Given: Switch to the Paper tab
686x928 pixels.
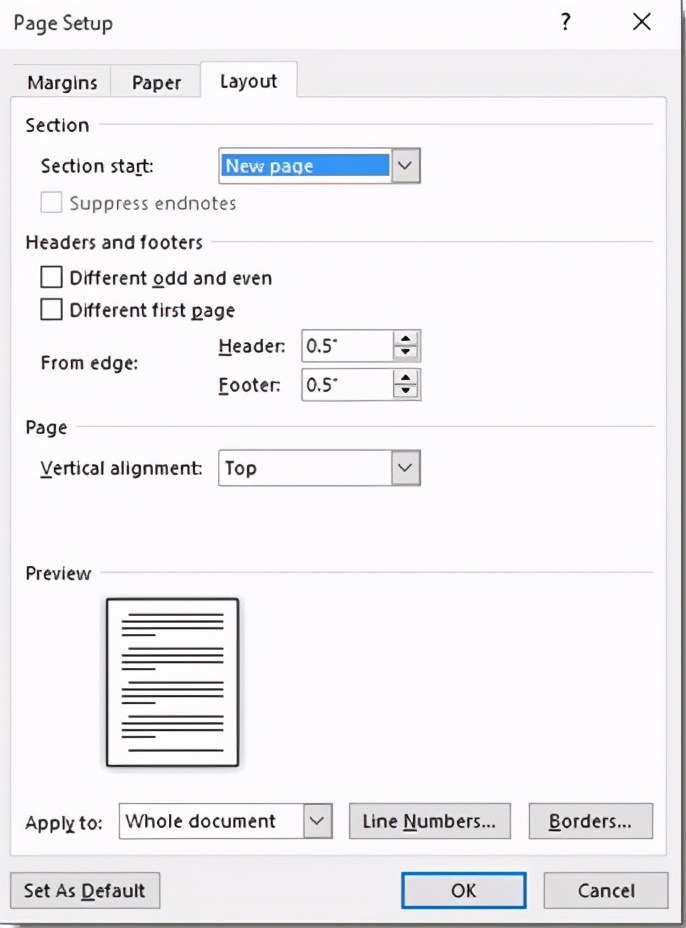Looking at the screenshot, I should (156, 82).
